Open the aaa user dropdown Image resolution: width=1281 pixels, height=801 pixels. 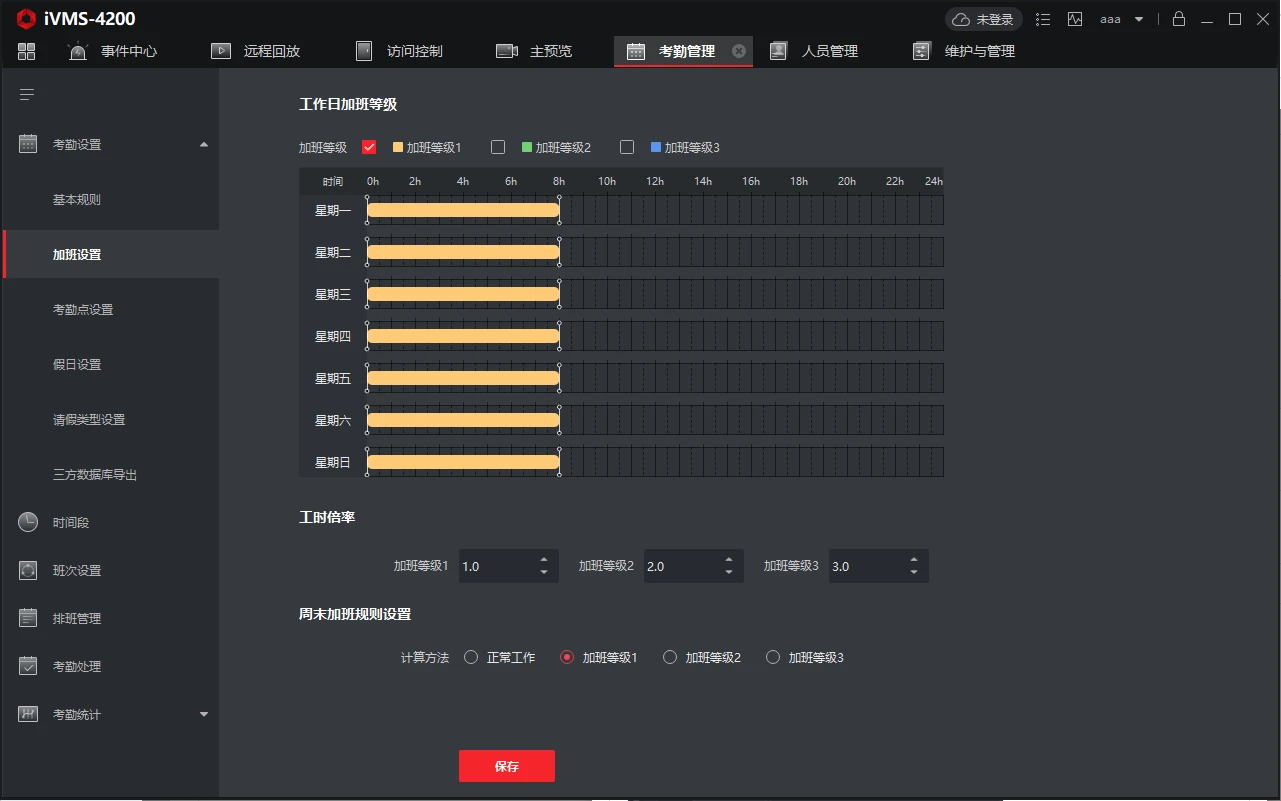click(1121, 19)
